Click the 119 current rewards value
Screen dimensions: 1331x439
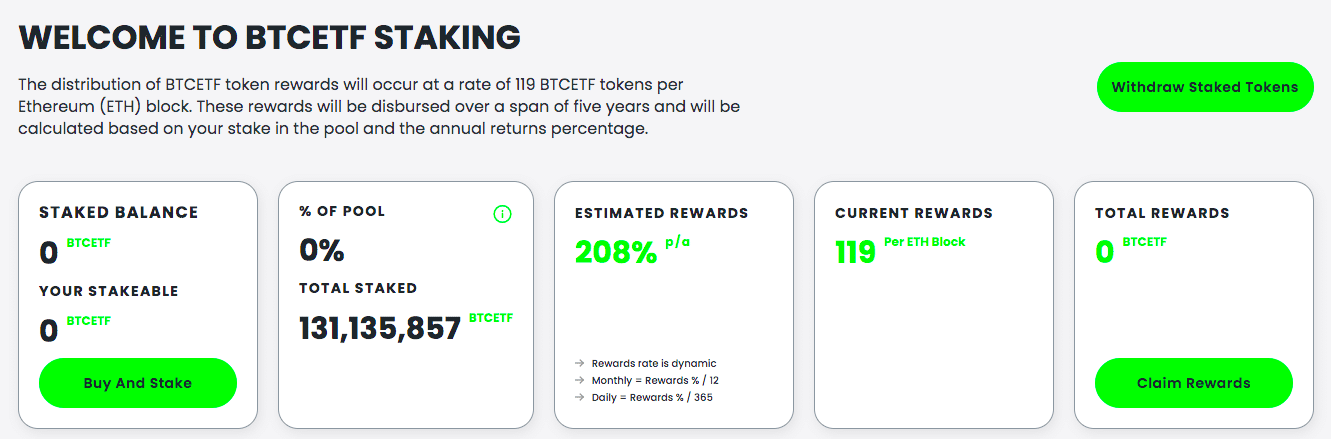pyautogui.click(x=855, y=252)
